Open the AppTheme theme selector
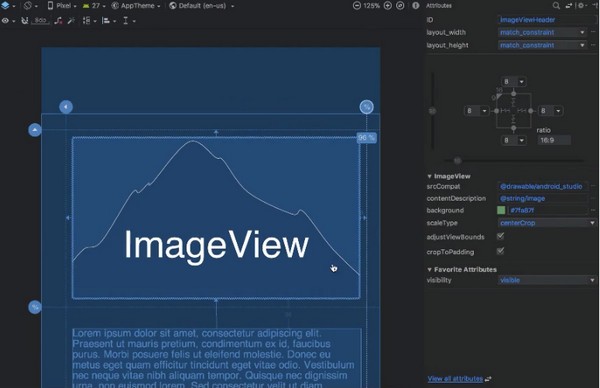This screenshot has height=388, width=600. (x=136, y=6)
